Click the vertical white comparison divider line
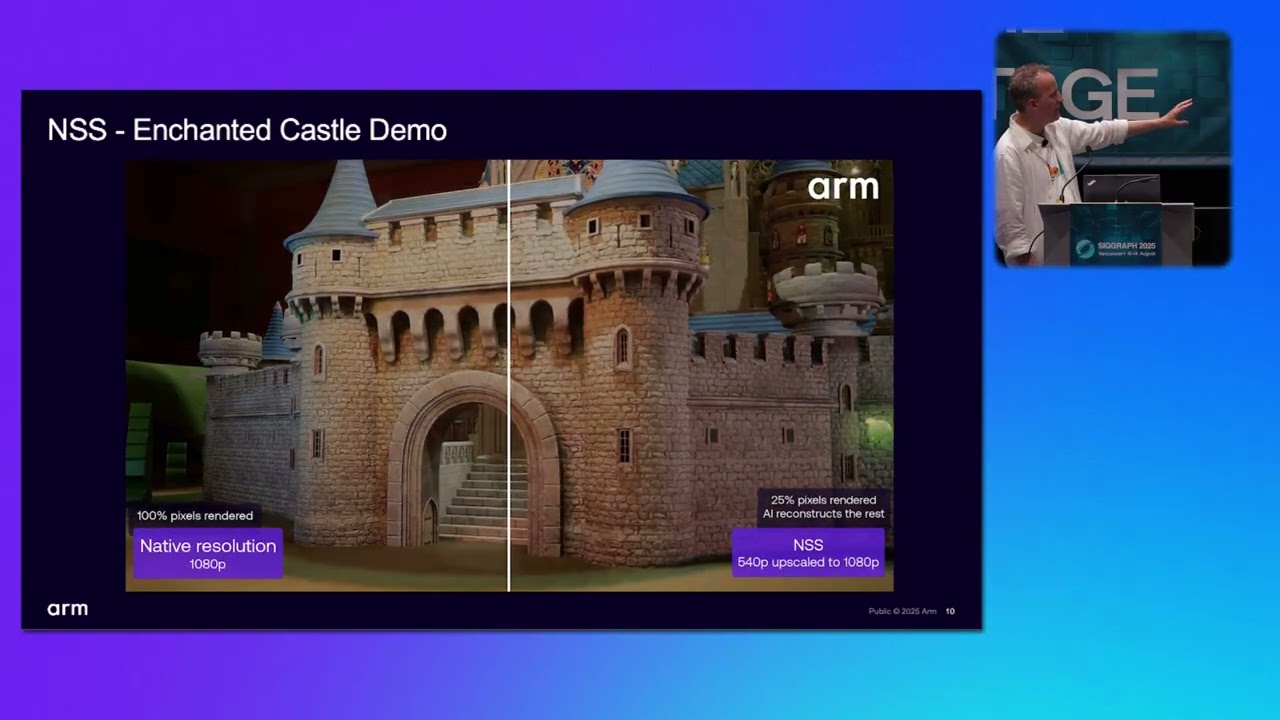 tap(509, 375)
